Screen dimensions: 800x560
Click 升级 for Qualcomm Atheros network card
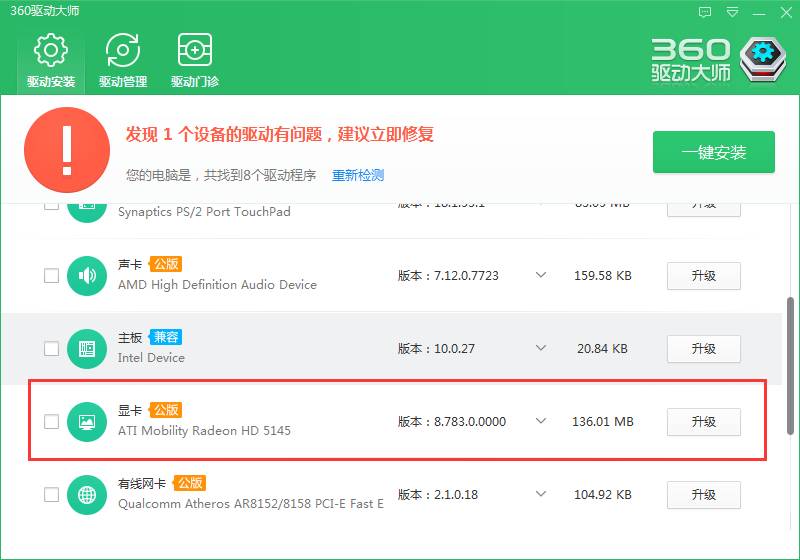pos(704,495)
